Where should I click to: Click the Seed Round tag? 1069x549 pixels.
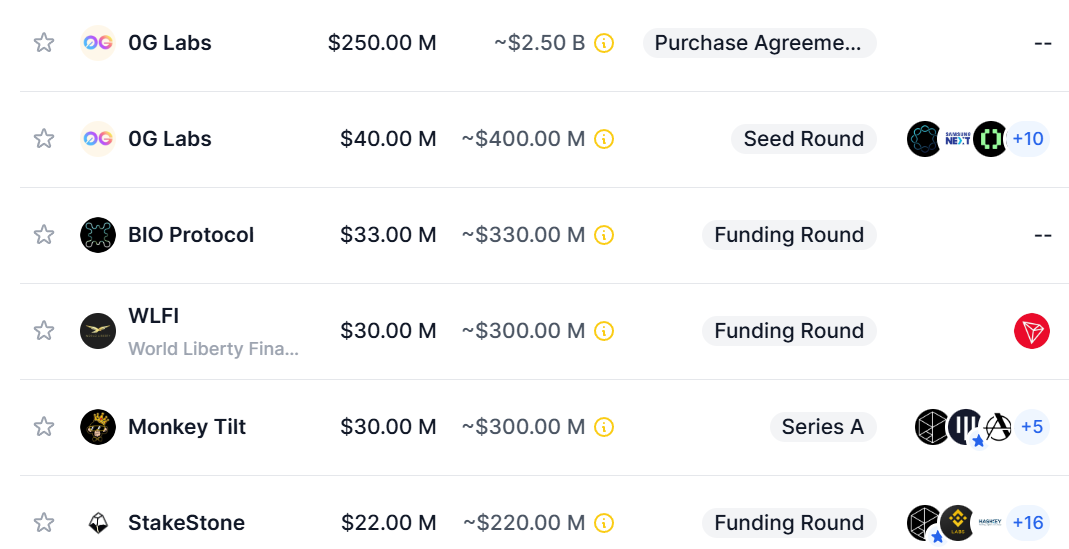[803, 139]
